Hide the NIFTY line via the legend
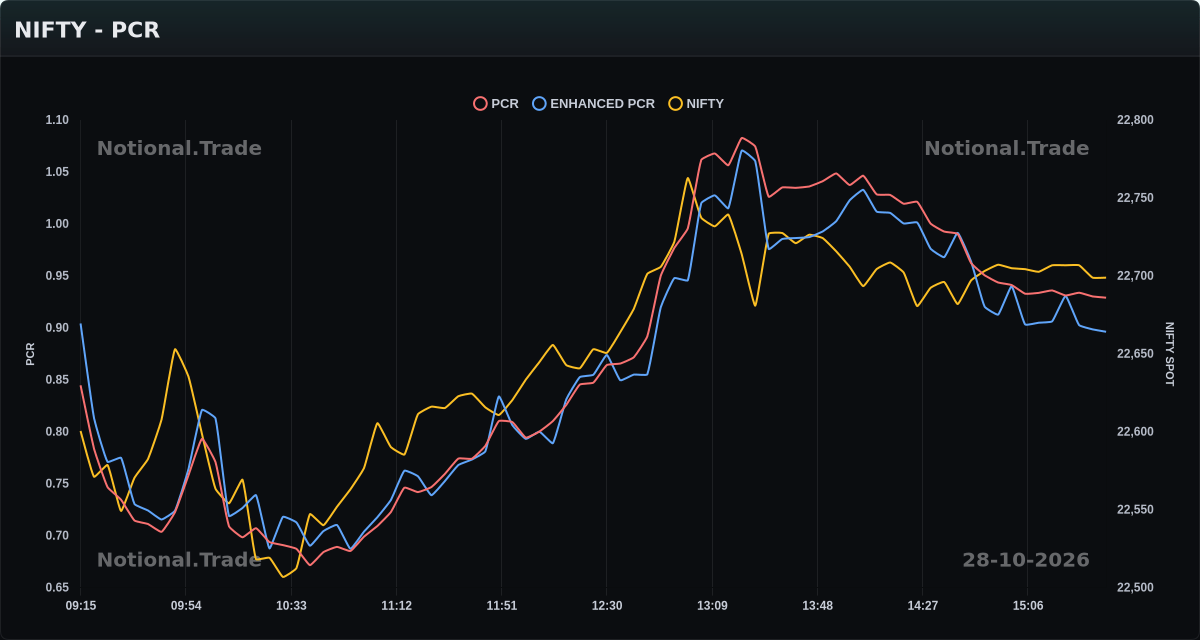Viewport: 1200px width, 640px height. pyautogui.click(x=696, y=103)
